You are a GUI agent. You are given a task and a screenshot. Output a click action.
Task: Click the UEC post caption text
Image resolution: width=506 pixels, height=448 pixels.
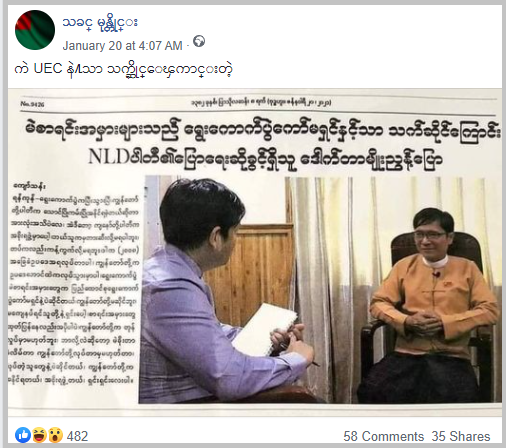[123, 69]
